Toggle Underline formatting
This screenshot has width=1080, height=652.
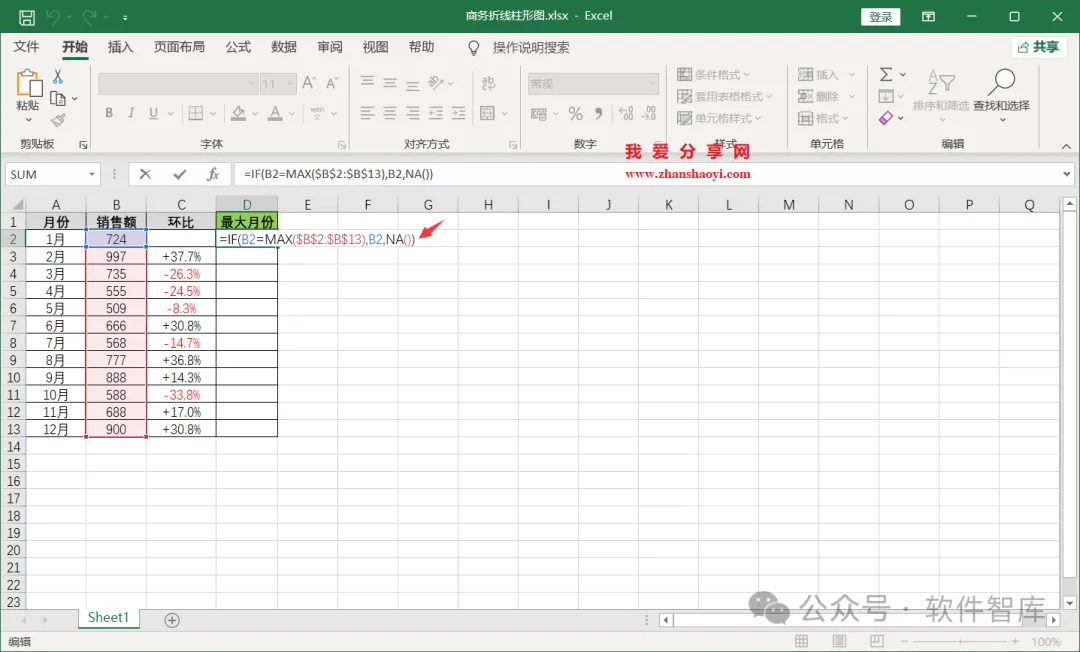point(153,113)
